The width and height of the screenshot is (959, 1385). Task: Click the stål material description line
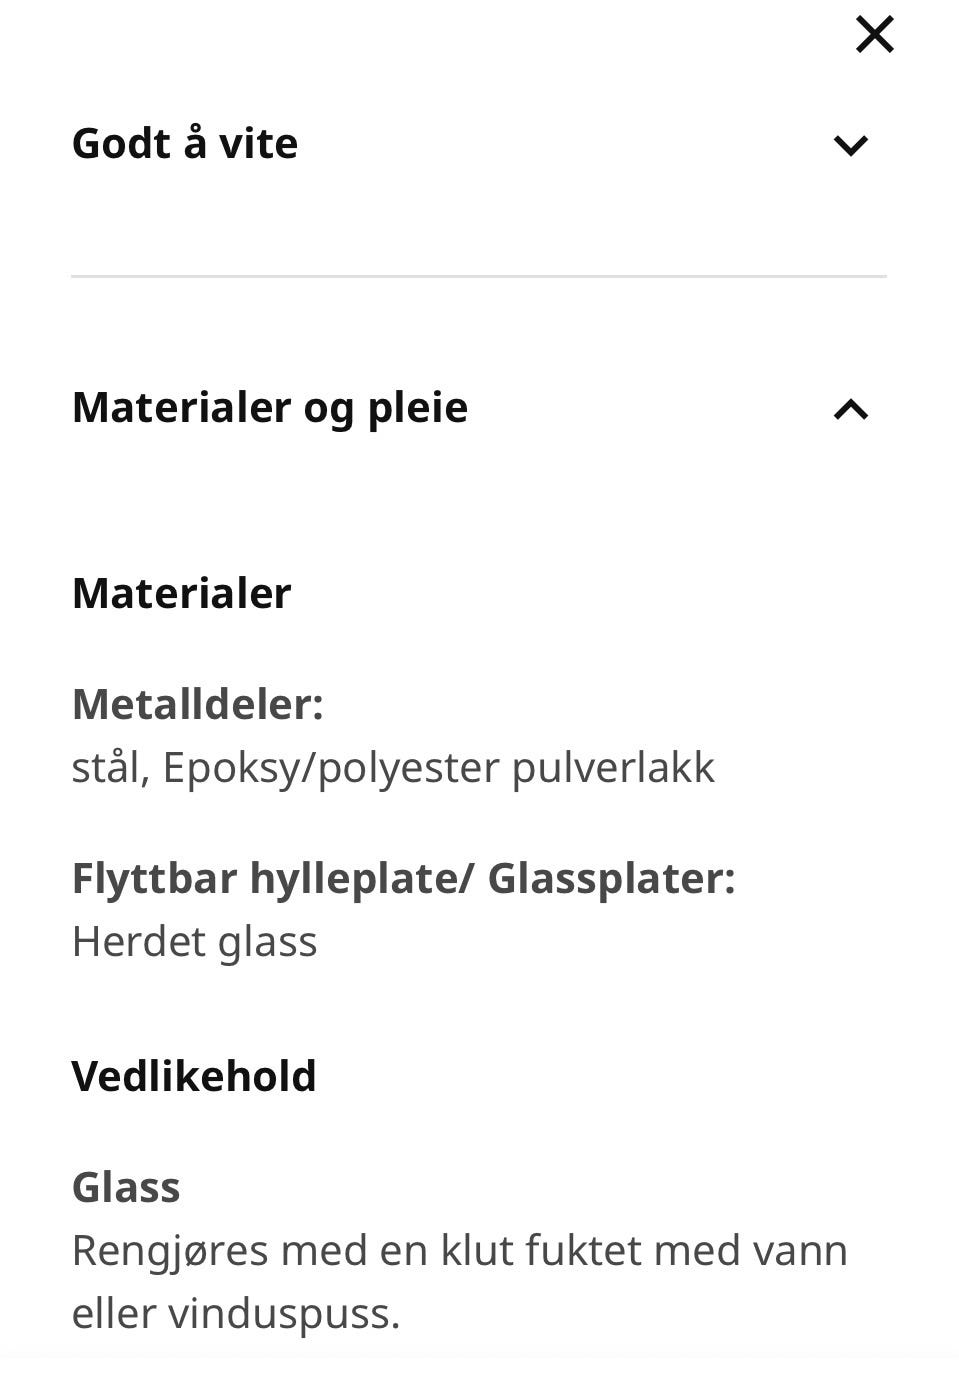click(x=393, y=767)
